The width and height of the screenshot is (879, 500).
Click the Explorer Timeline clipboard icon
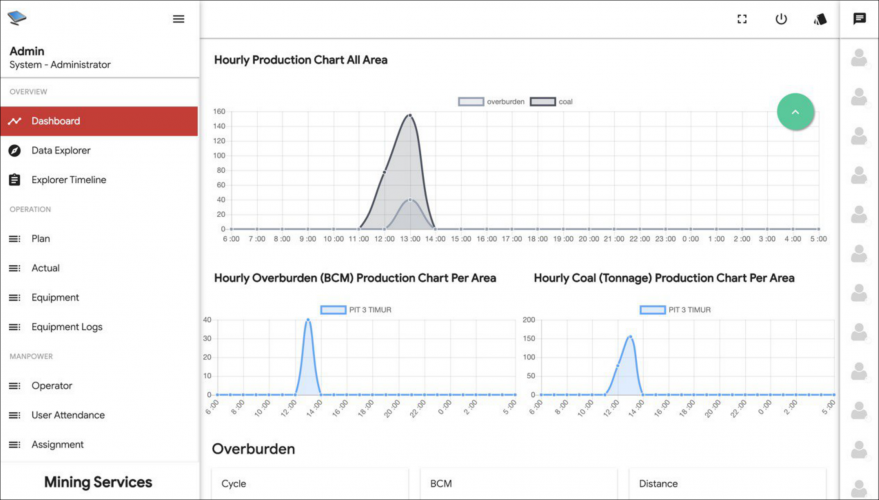click(x=14, y=180)
